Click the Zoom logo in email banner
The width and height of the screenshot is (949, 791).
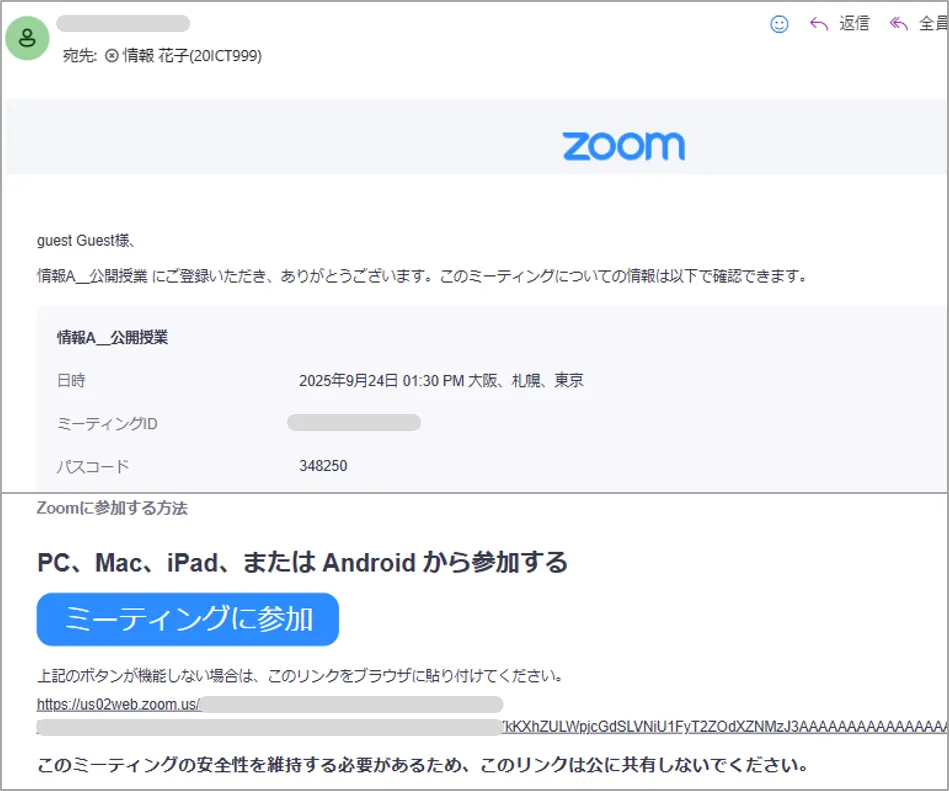tap(623, 146)
